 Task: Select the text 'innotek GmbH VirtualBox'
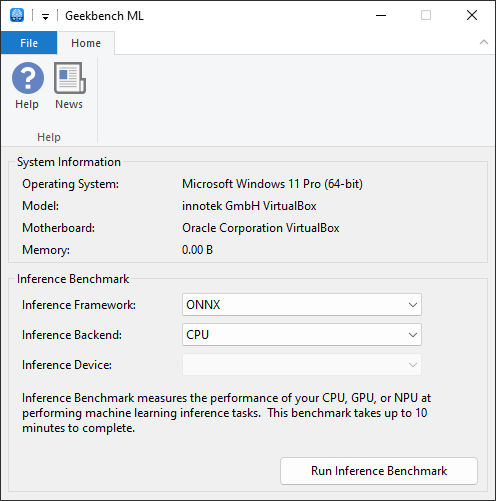coord(249,206)
